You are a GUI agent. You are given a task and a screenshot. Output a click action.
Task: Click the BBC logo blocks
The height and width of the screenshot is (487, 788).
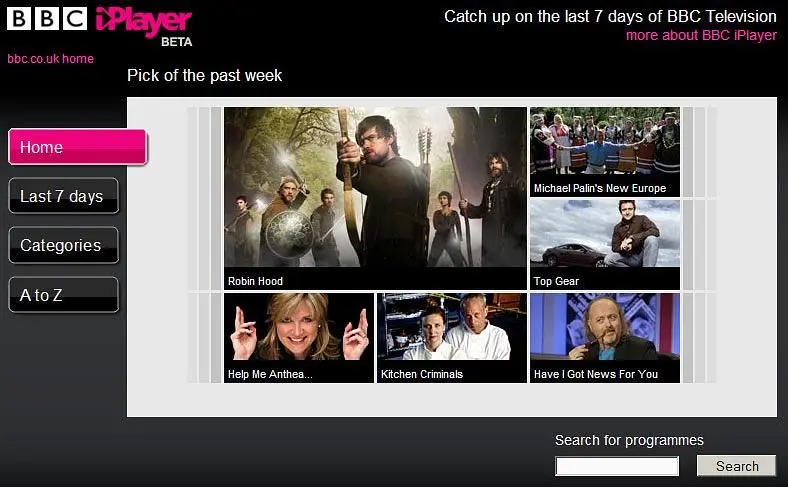pos(47,19)
